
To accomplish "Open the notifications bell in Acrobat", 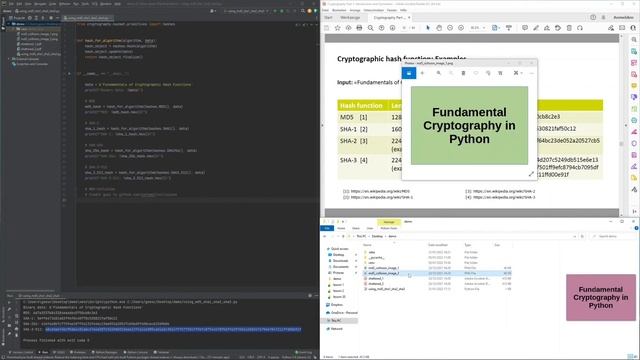I will click(x=603, y=18).
